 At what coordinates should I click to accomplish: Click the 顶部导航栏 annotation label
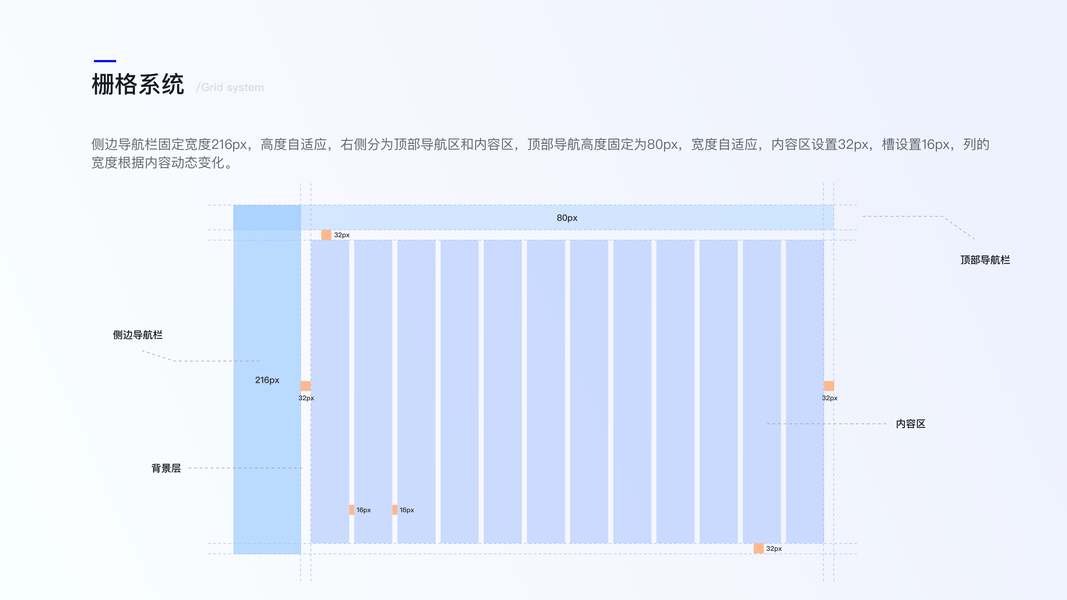click(985, 260)
